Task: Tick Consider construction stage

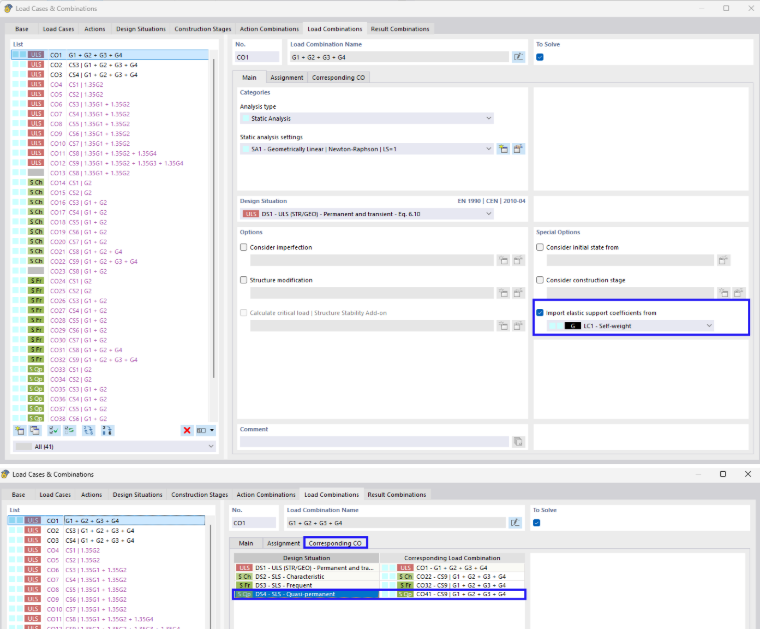Action: 539,280
